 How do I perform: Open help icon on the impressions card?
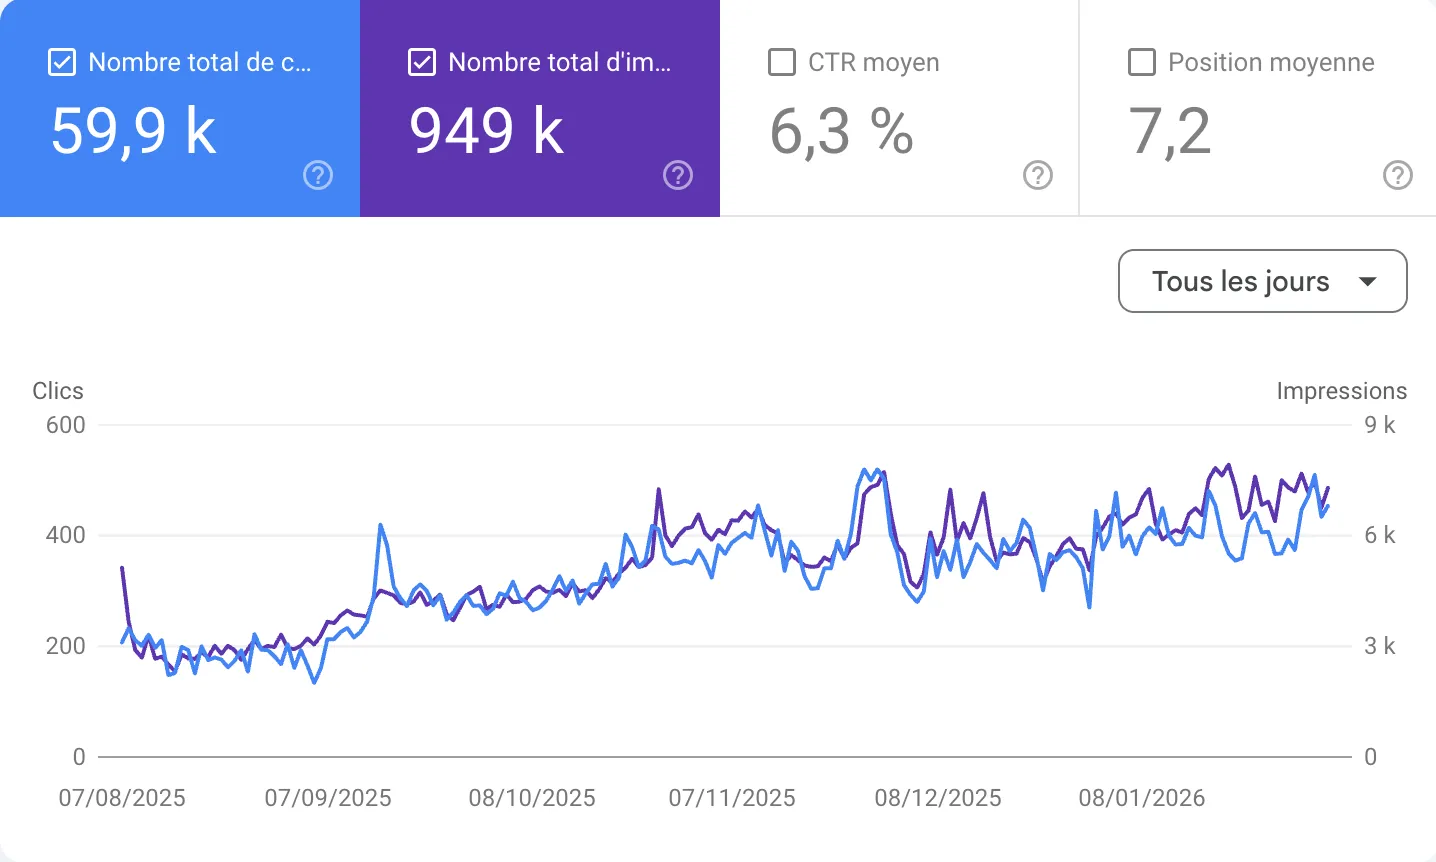(678, 176)
